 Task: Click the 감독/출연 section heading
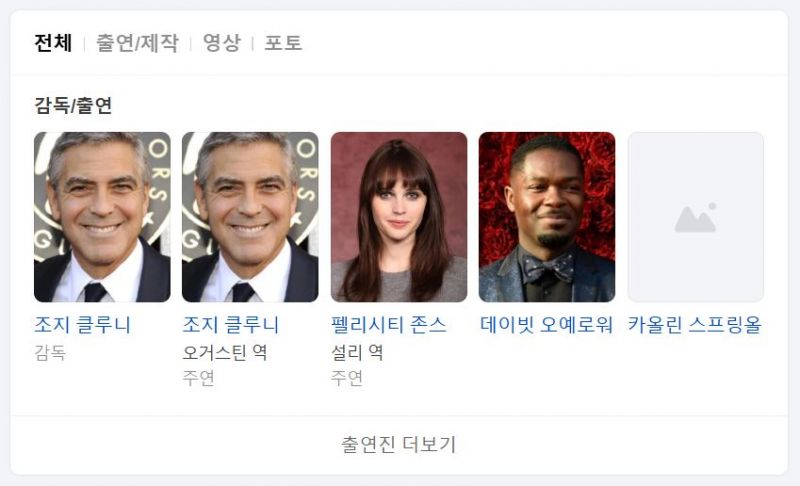[x=73, y=106]
